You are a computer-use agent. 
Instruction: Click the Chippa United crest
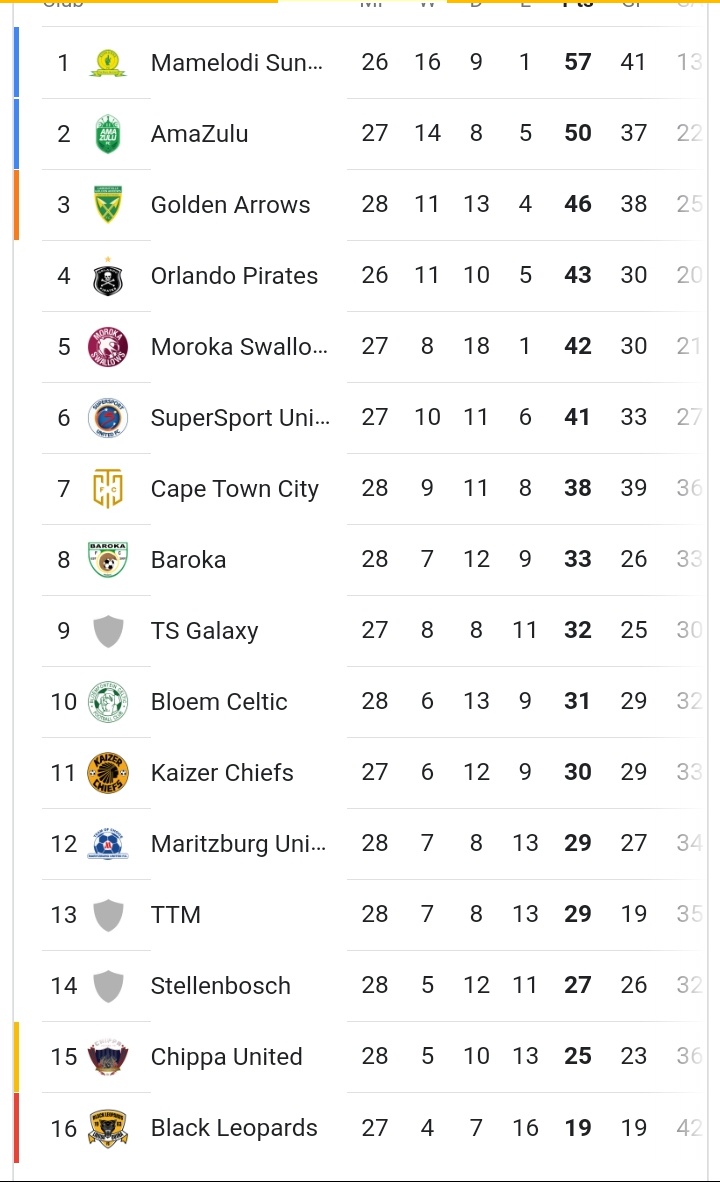108,1057
